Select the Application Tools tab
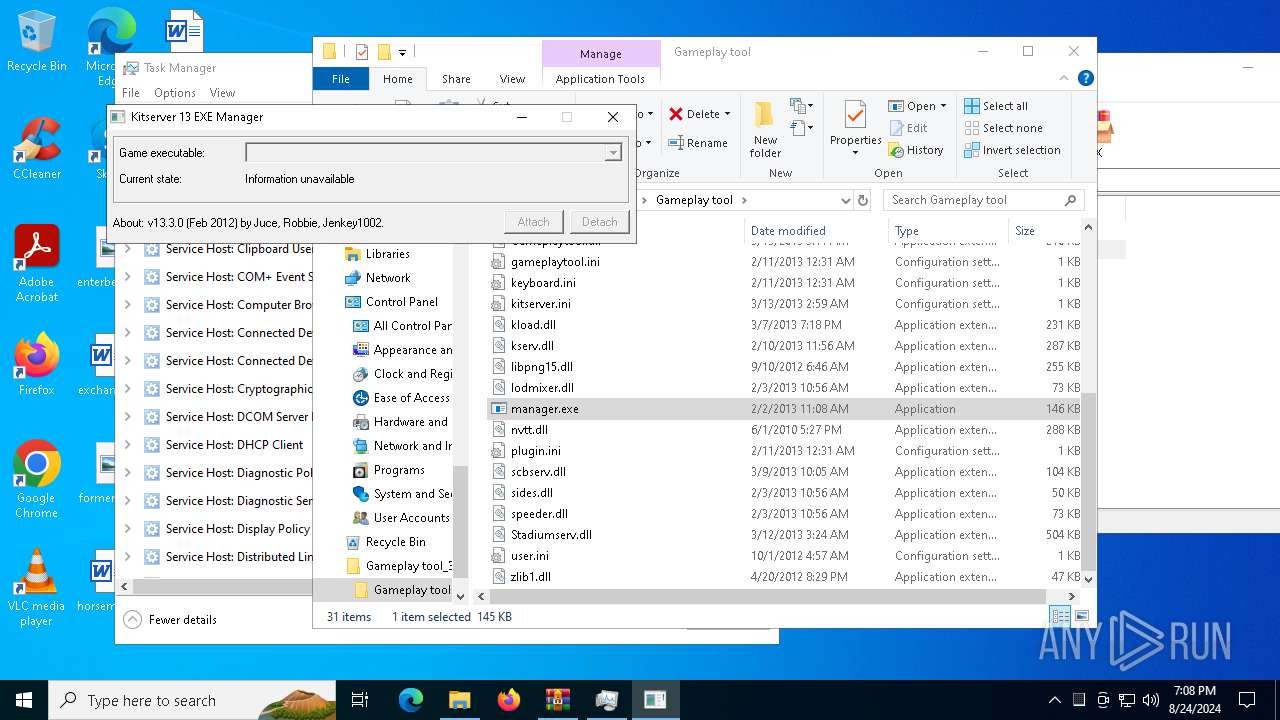Viewport: 1280px width, 720px height. [600, 79]
